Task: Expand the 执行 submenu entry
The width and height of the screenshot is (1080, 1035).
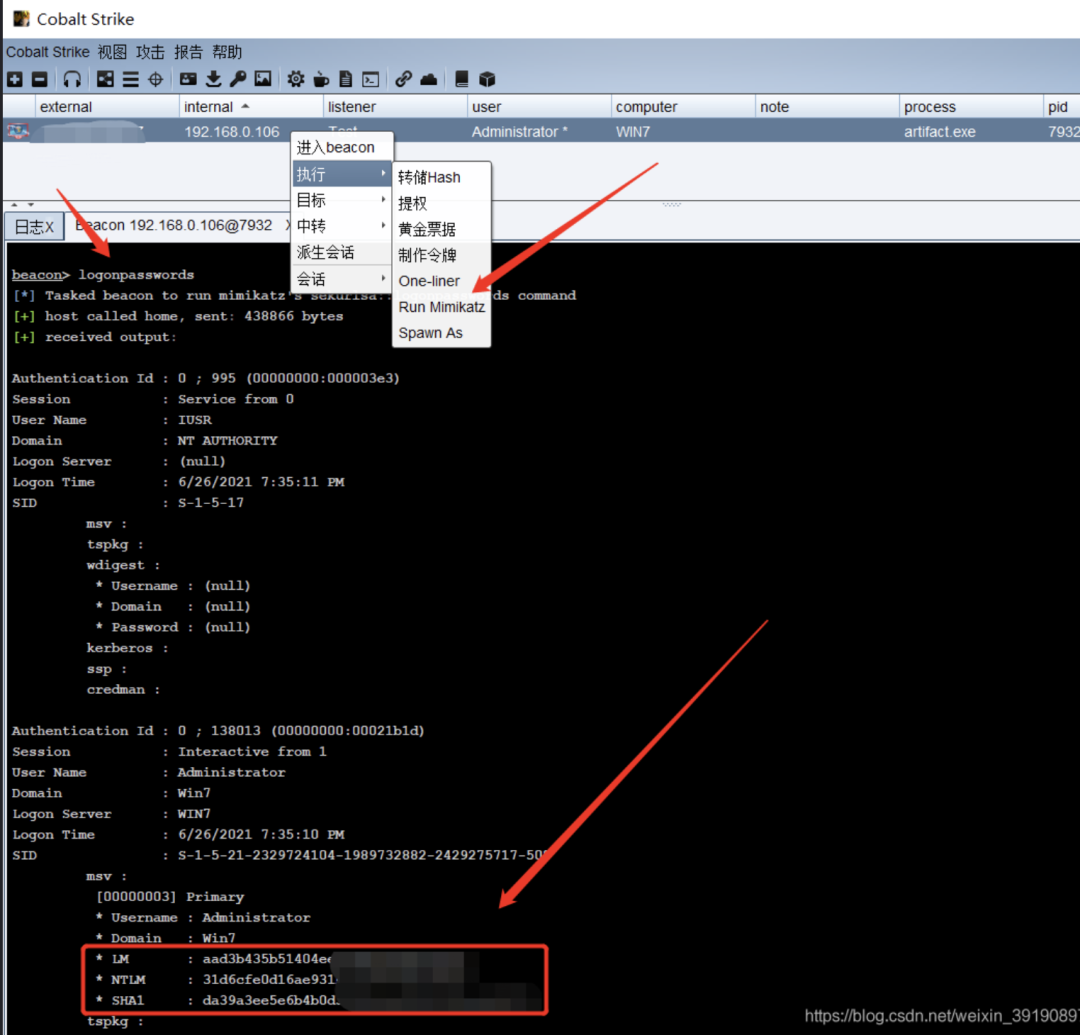Action: tap(342, 174)
